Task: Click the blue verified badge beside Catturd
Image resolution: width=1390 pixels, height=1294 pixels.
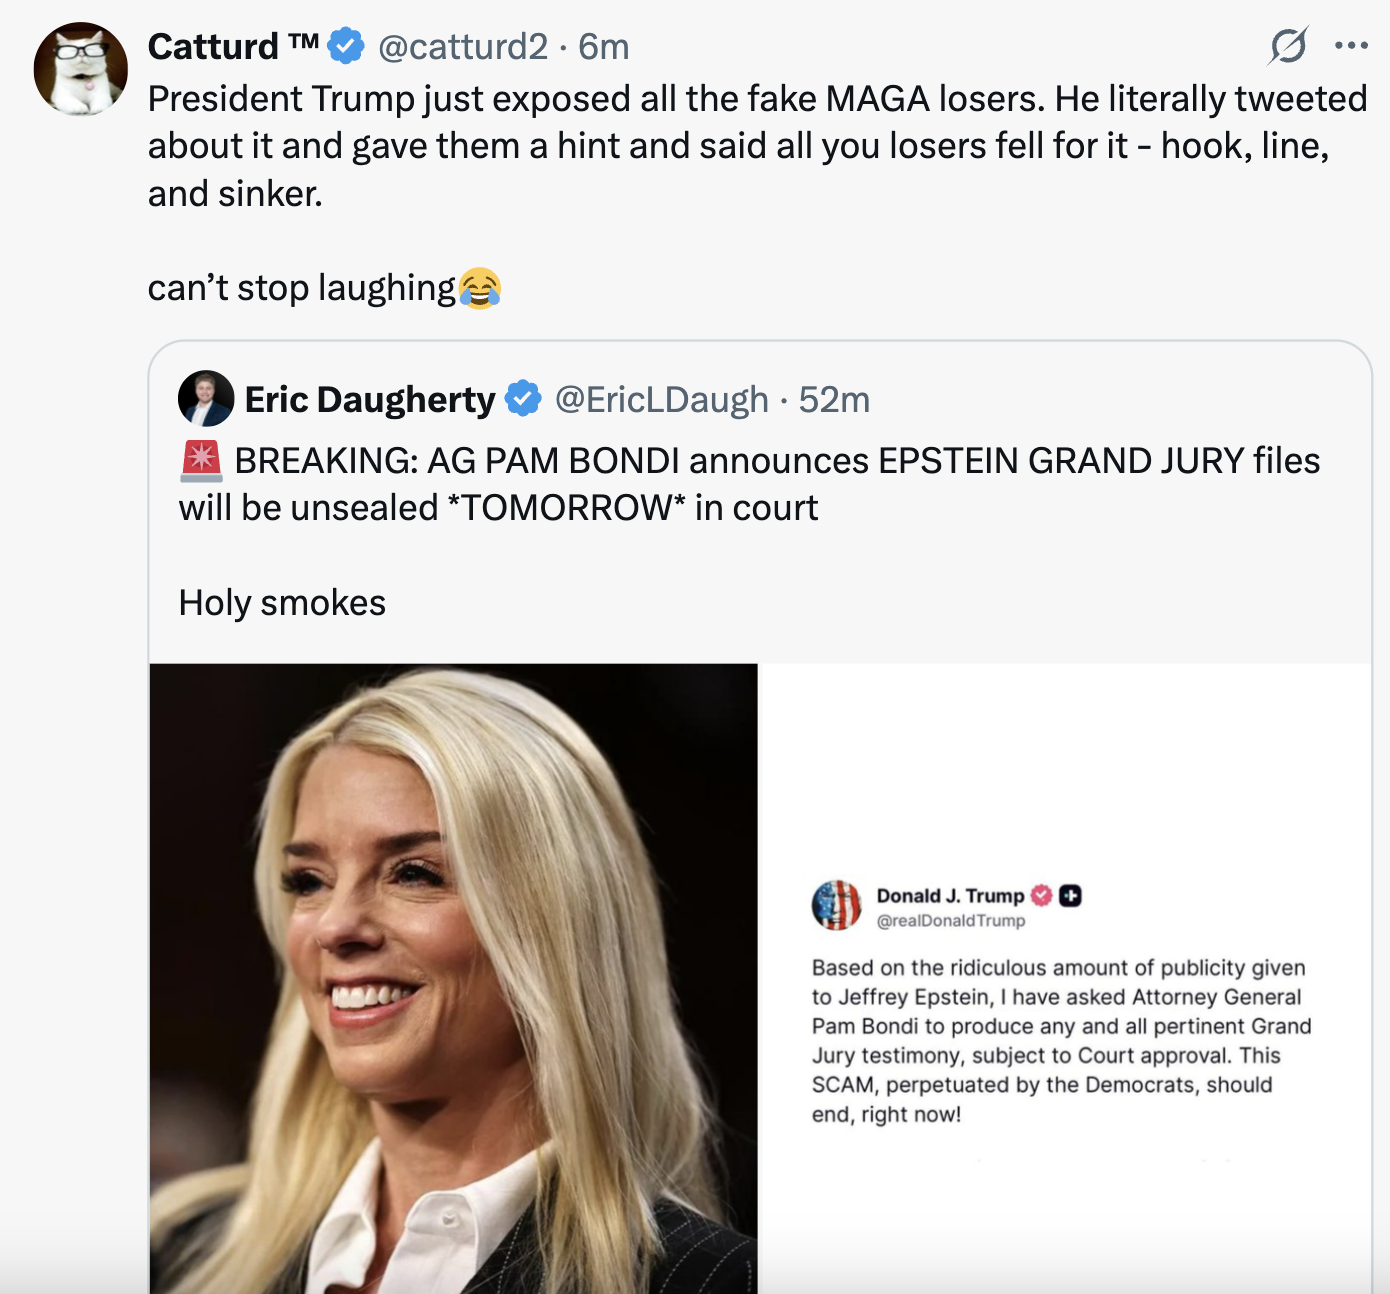Action: (346, 46)
